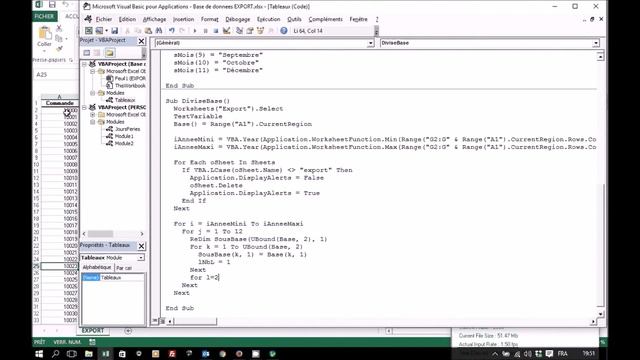
Task: Open the Outils menu
Action: tap(294, 19)
